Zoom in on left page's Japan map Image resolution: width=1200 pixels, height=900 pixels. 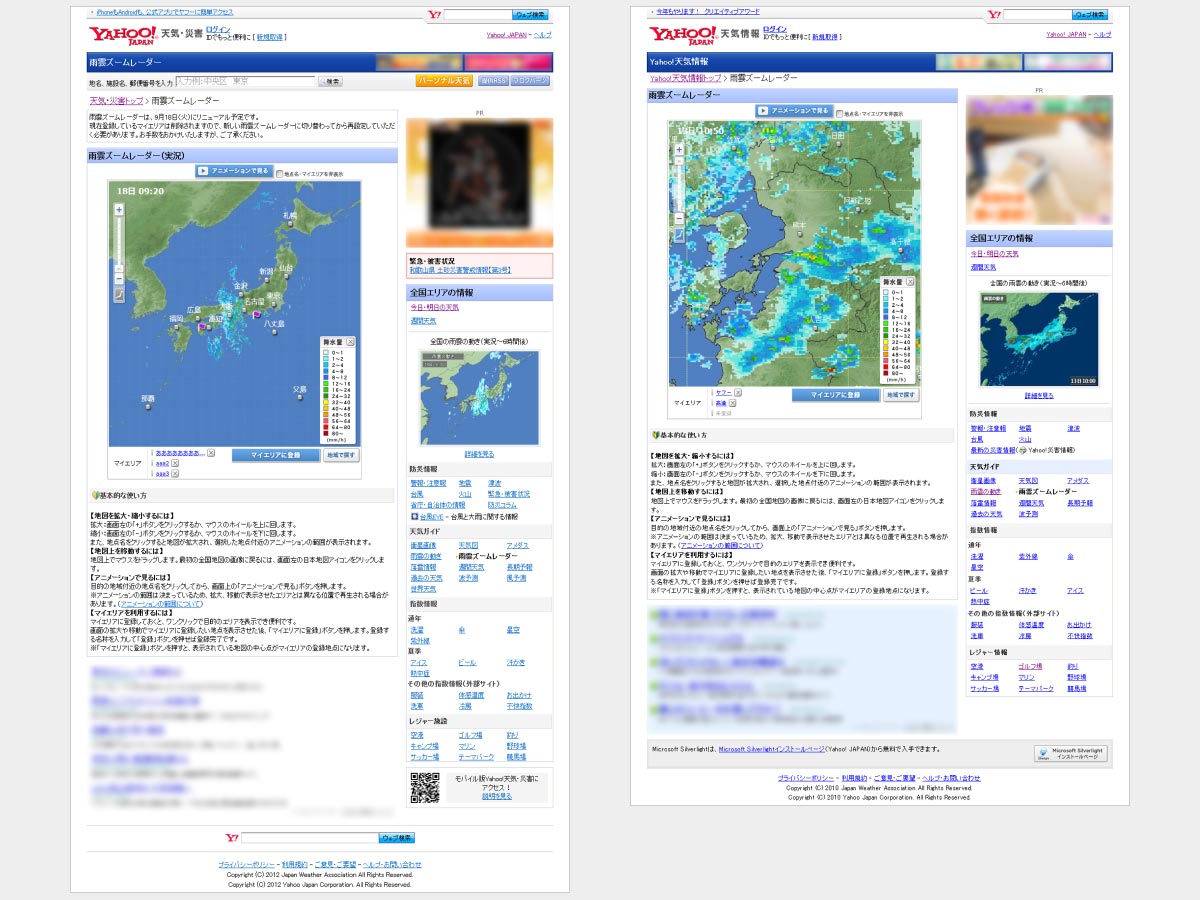(x=119, y=210)
